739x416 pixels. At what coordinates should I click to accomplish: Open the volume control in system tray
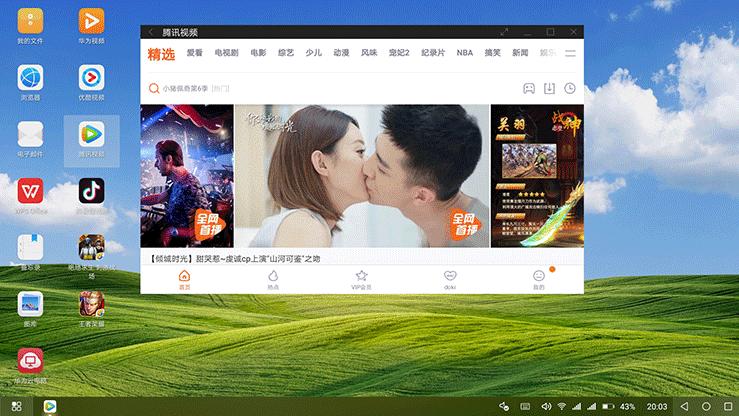[546, 406]
